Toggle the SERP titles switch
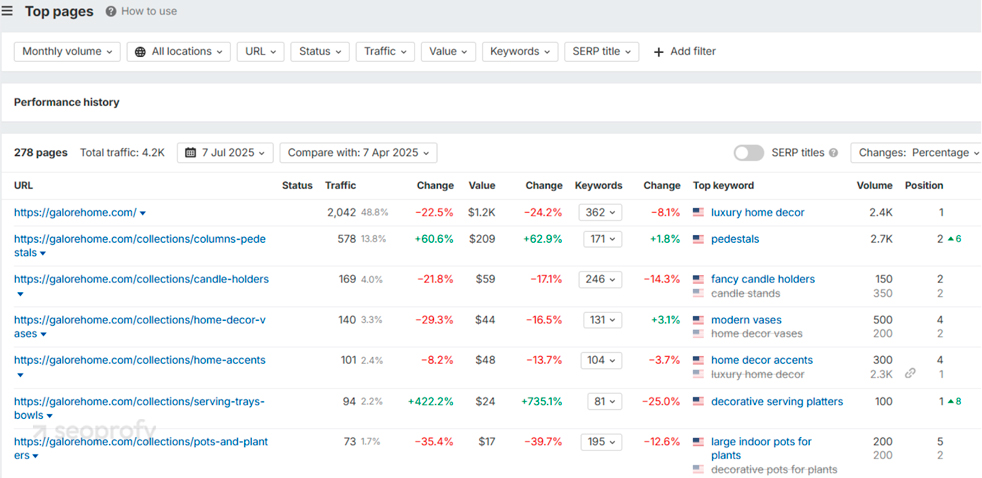Viewport: 982px width, 478px height. [x=749, y=152]
